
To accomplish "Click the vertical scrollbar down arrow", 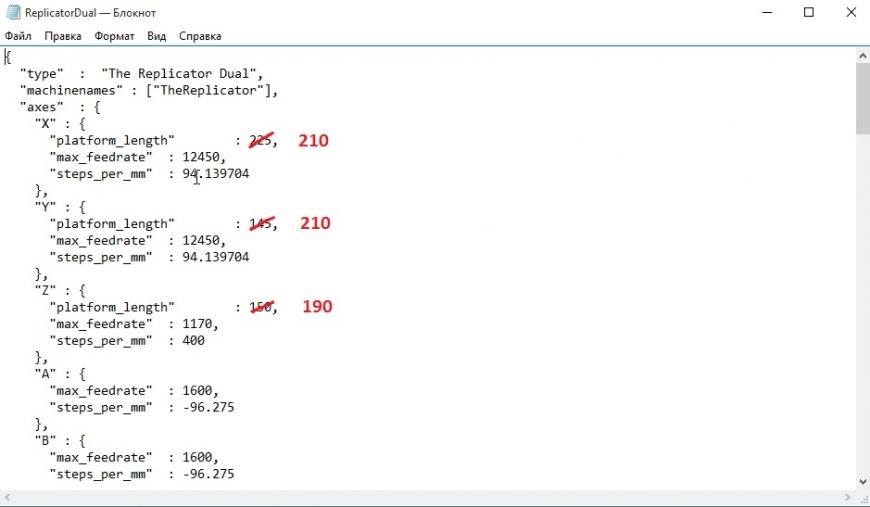I will pyautogui.click(x=863, y=481).
